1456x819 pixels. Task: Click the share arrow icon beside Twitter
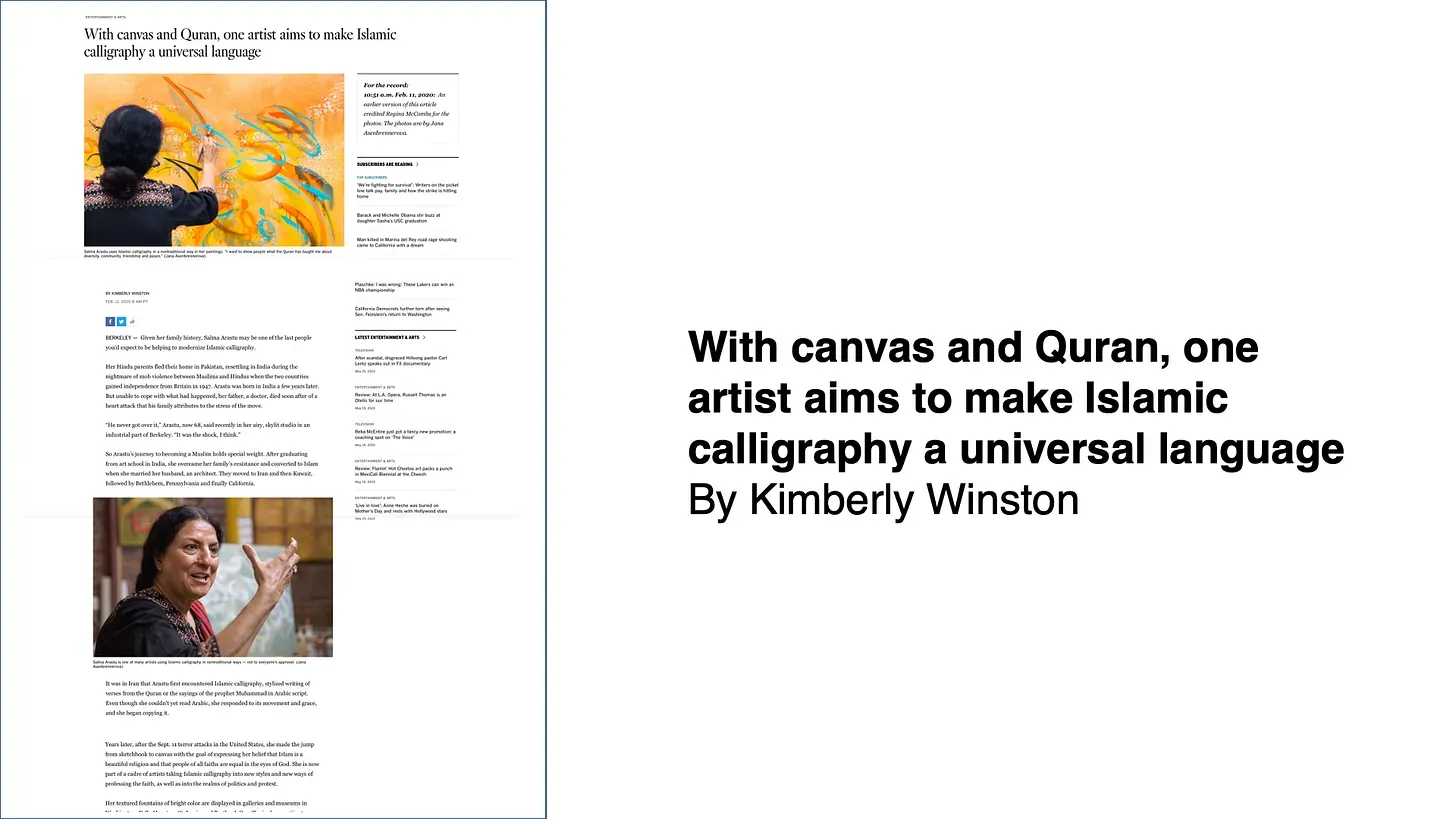(132, 321)
